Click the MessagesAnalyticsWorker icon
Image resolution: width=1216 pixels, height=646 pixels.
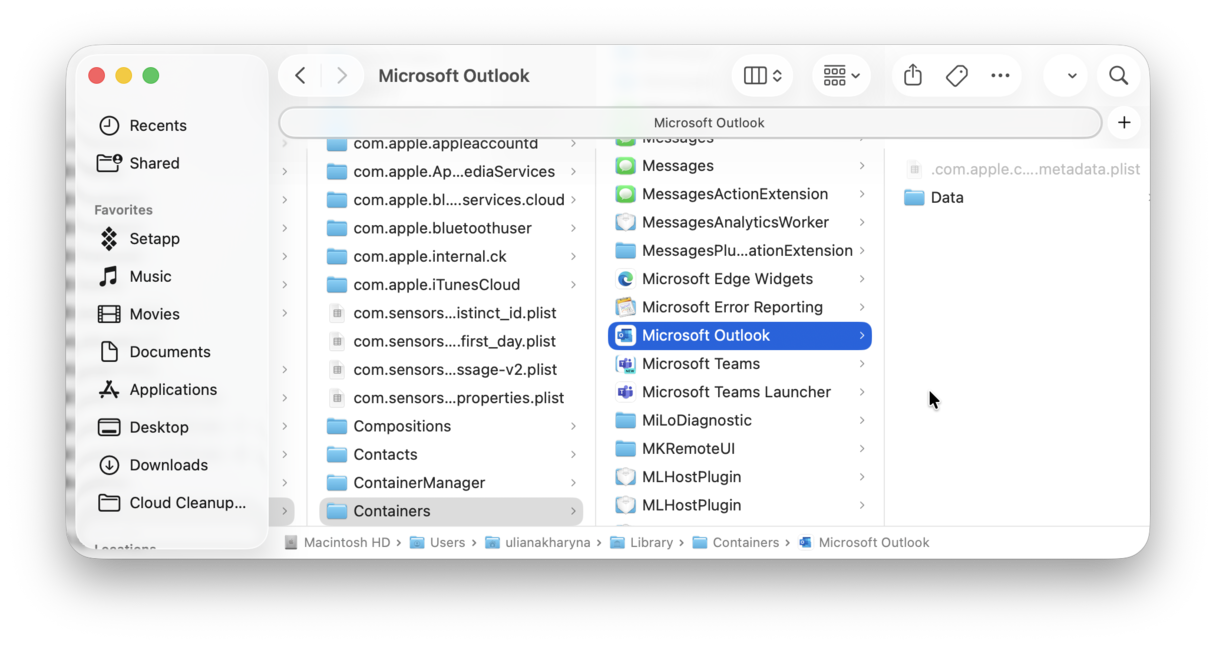[625, 222]
